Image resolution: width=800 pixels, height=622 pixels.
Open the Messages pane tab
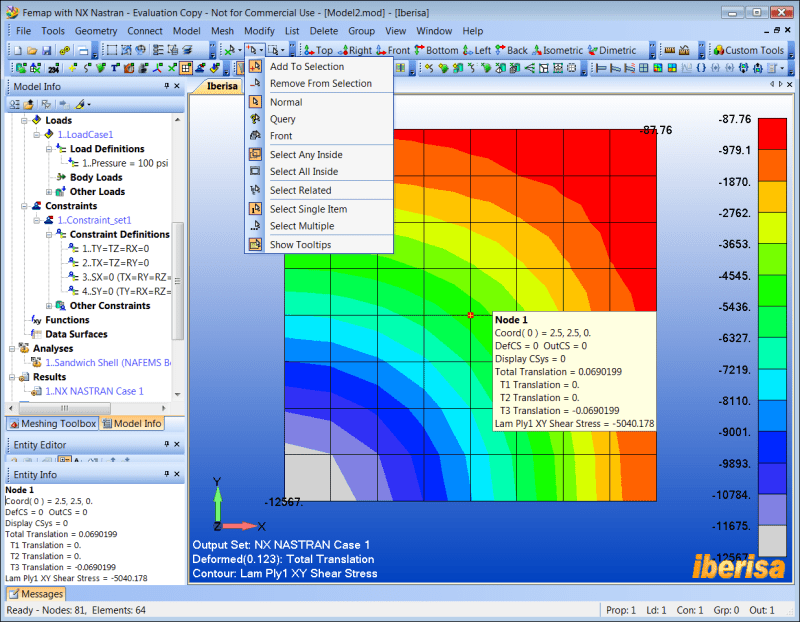pos(36,594)
